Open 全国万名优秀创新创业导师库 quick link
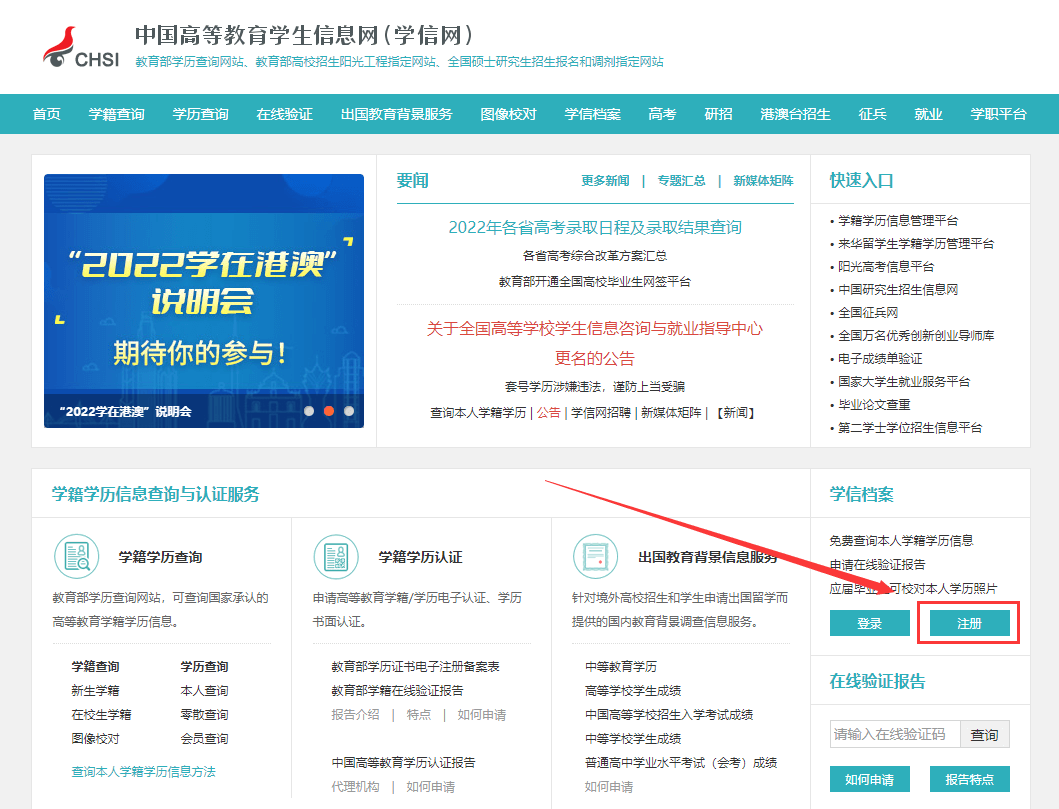Image resolution: width=1059 pixels, height=809 pixels. (x=916, y=336)
